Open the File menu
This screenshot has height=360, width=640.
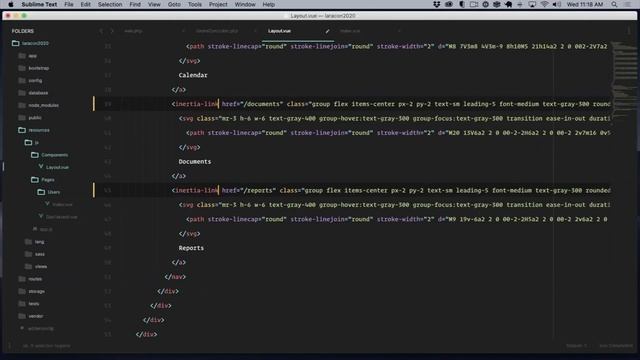coord(69,4)
